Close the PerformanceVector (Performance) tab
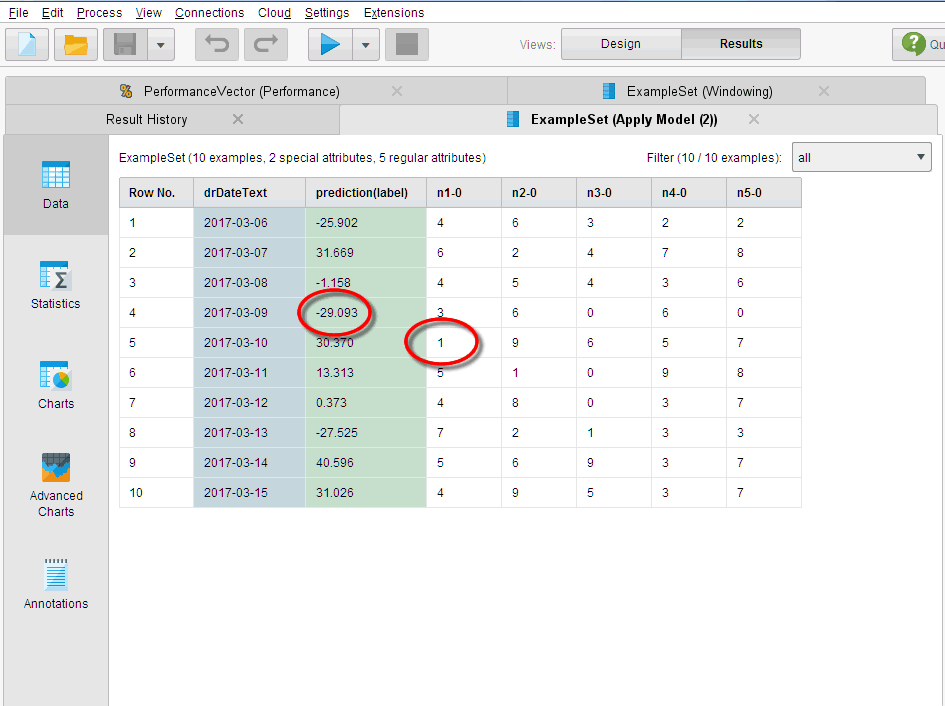The image size is (945, 706). 397,91
